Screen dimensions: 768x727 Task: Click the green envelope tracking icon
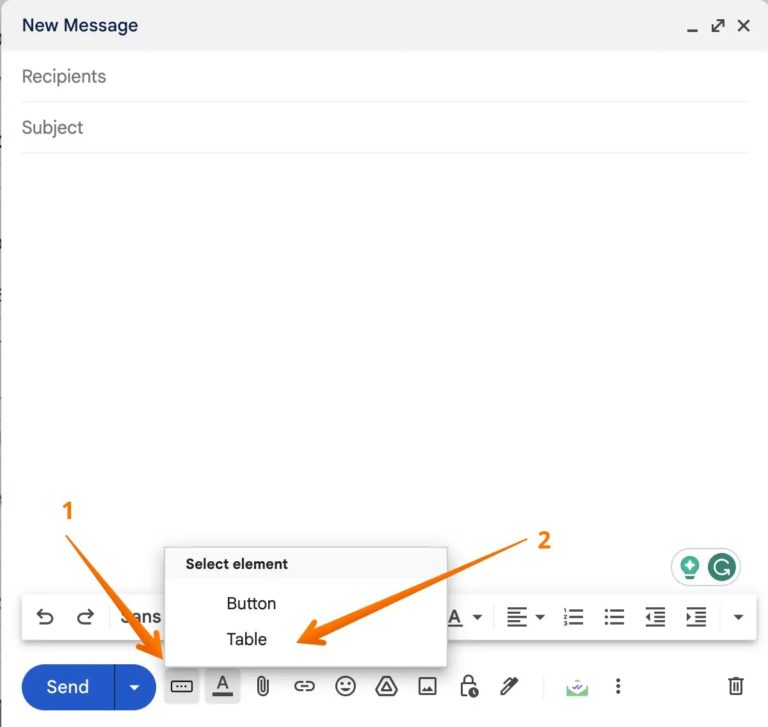pos(577,687)
